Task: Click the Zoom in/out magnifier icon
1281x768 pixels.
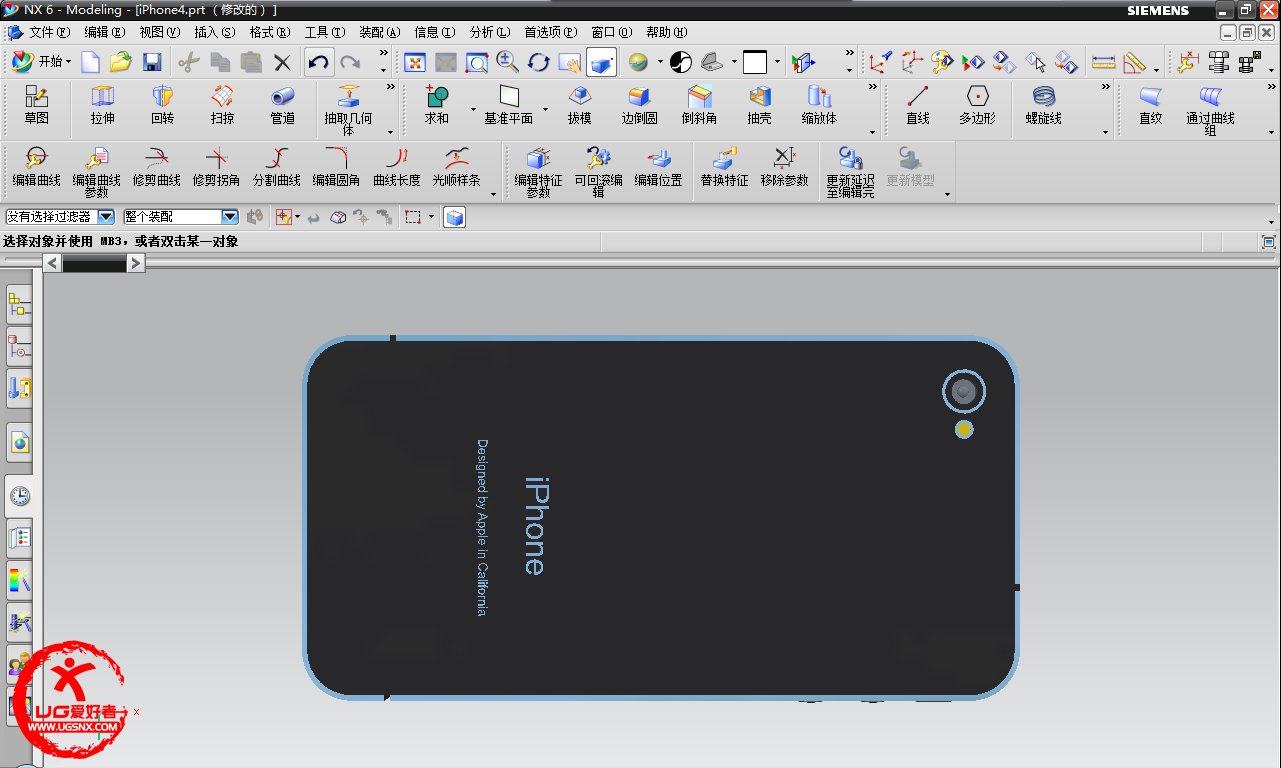Action: pos(508,62)
